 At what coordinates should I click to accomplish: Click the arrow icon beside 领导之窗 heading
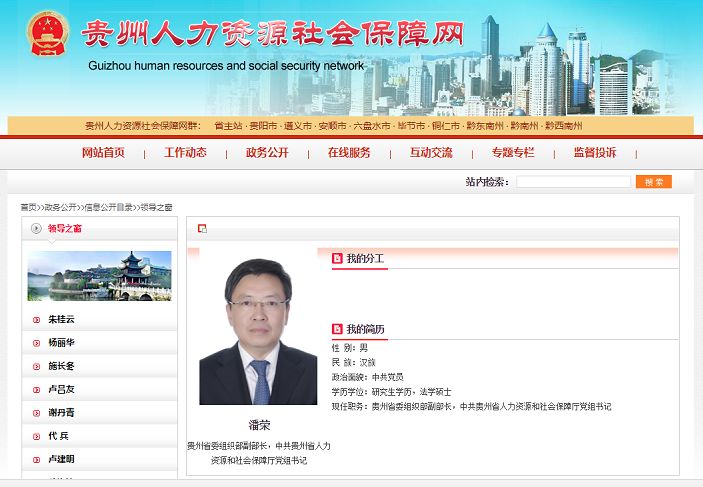(36, 228)
